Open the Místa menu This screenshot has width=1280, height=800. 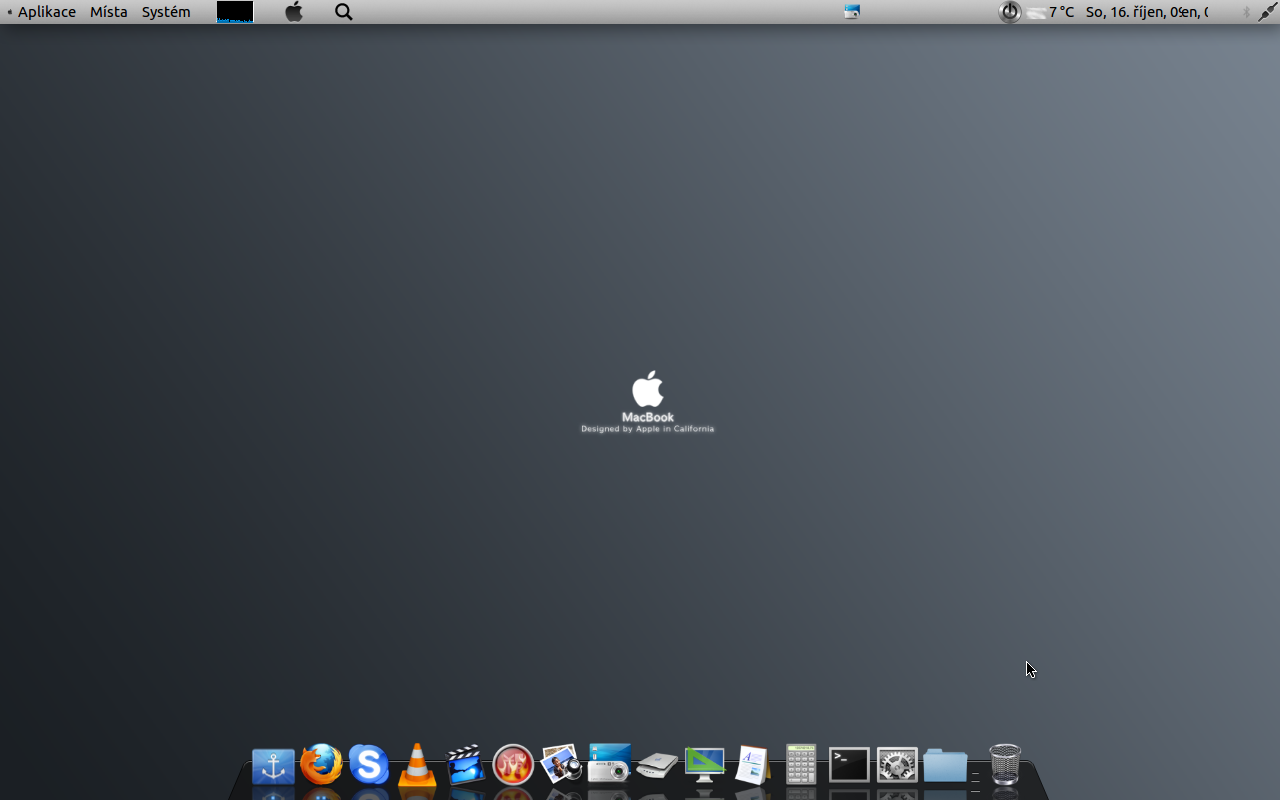click(109, 12)
